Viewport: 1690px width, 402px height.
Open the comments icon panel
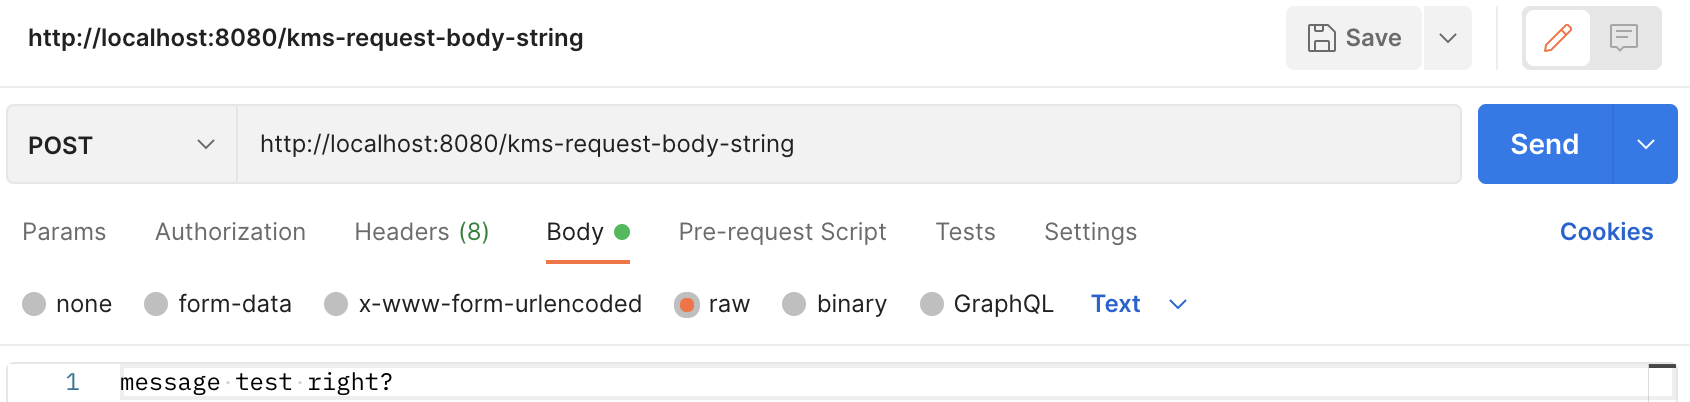coord(1624,38)
